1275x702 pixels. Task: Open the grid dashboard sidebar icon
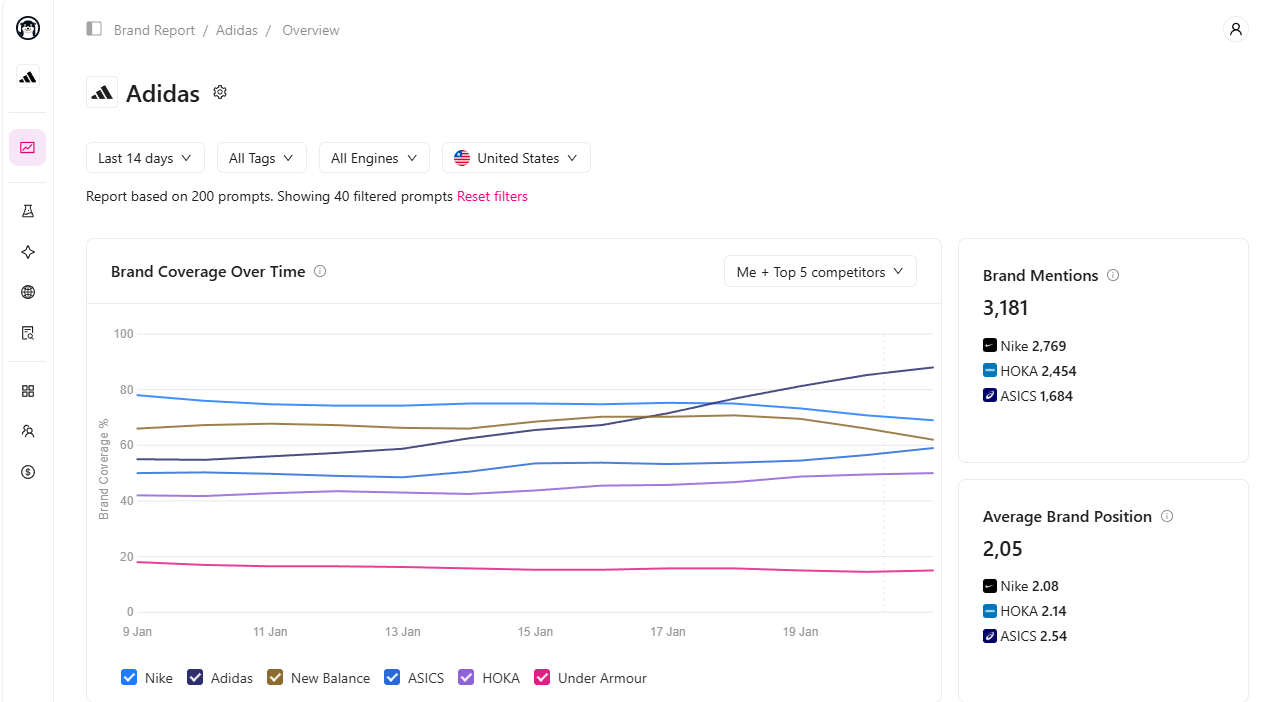pos(28,391)
